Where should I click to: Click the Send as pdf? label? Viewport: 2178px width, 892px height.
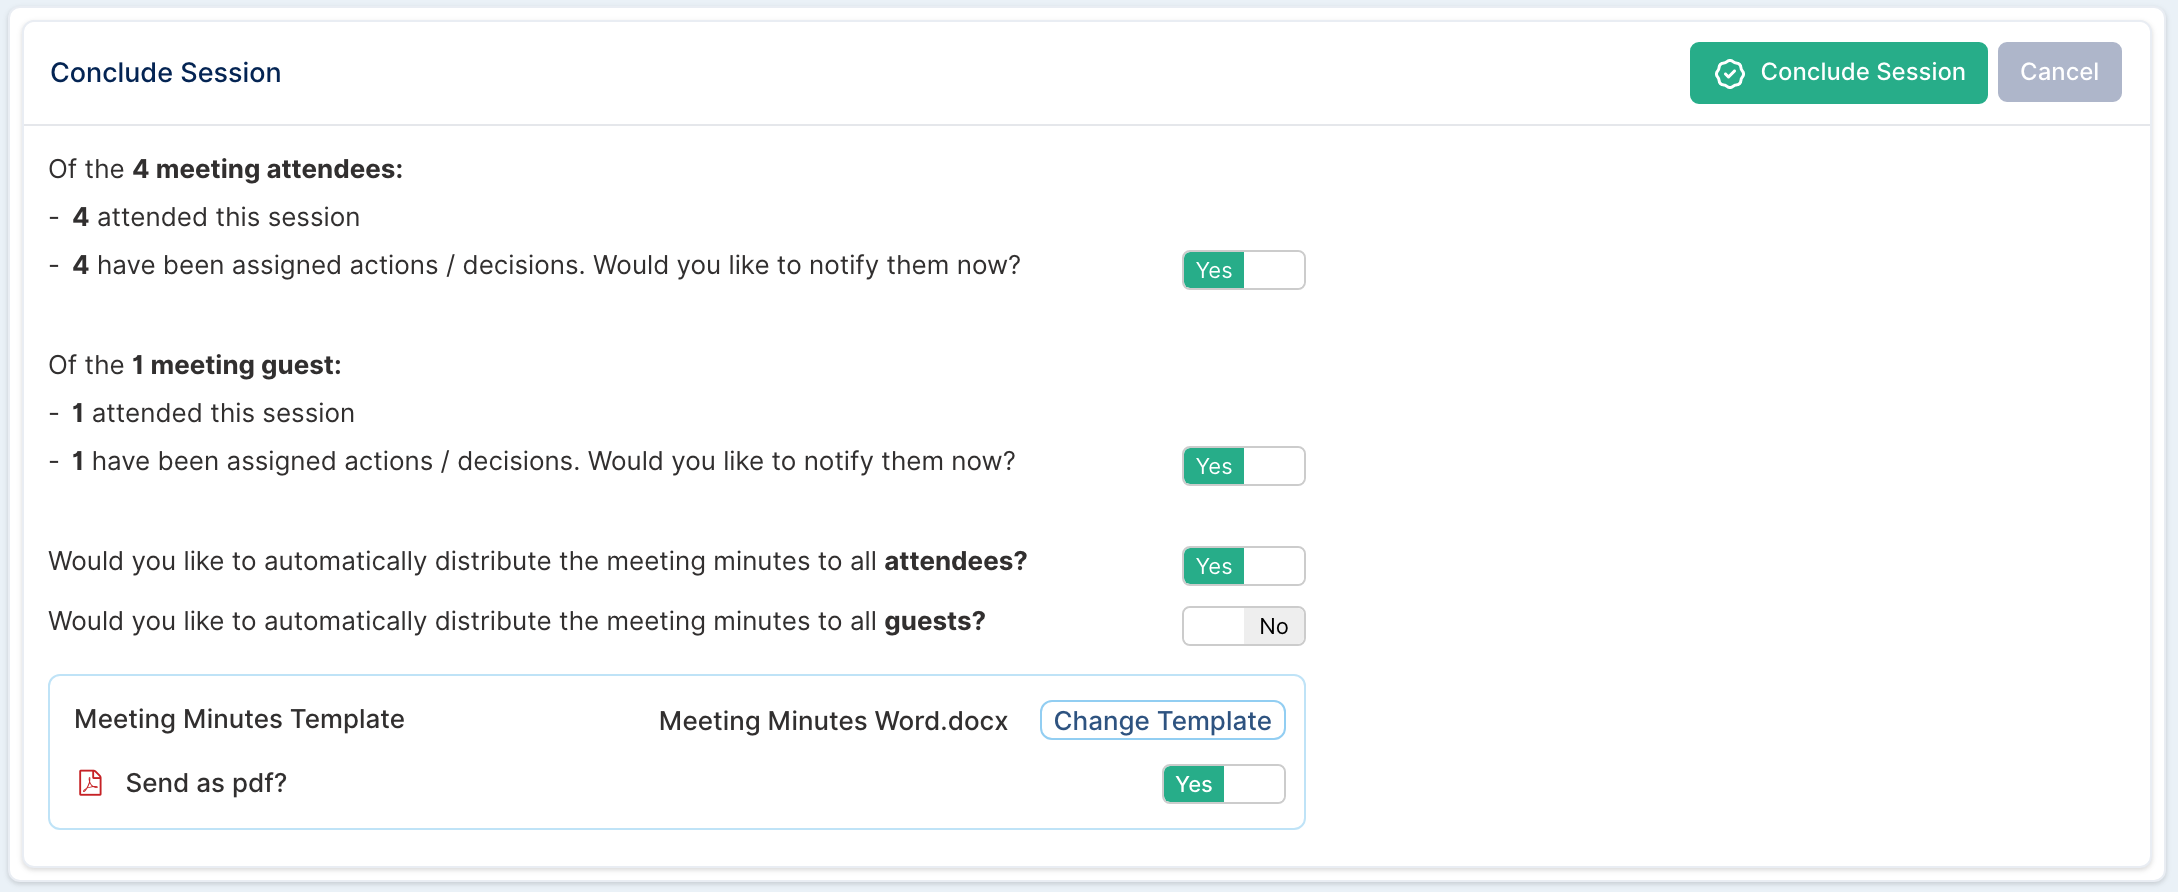(x=206, y=783)
